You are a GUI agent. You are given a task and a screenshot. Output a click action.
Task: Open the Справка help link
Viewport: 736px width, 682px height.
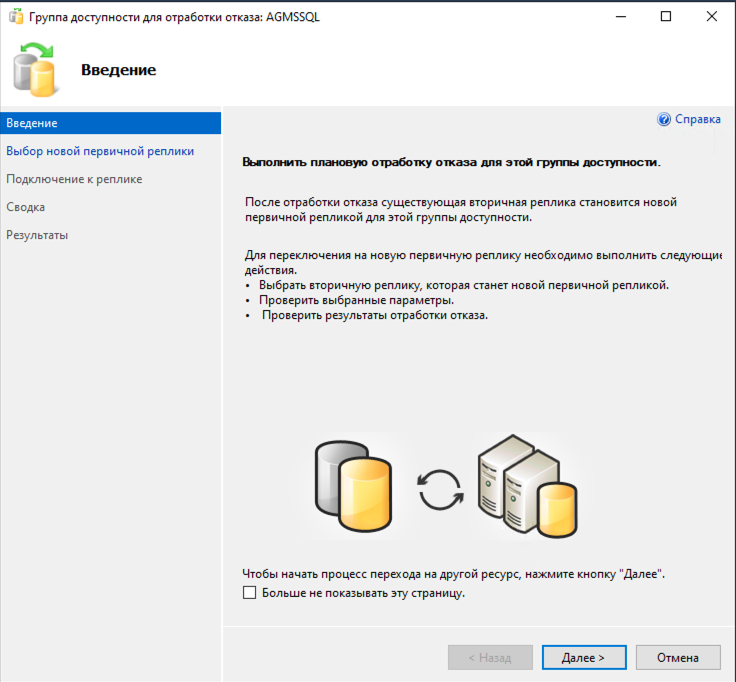click(698, 119)
